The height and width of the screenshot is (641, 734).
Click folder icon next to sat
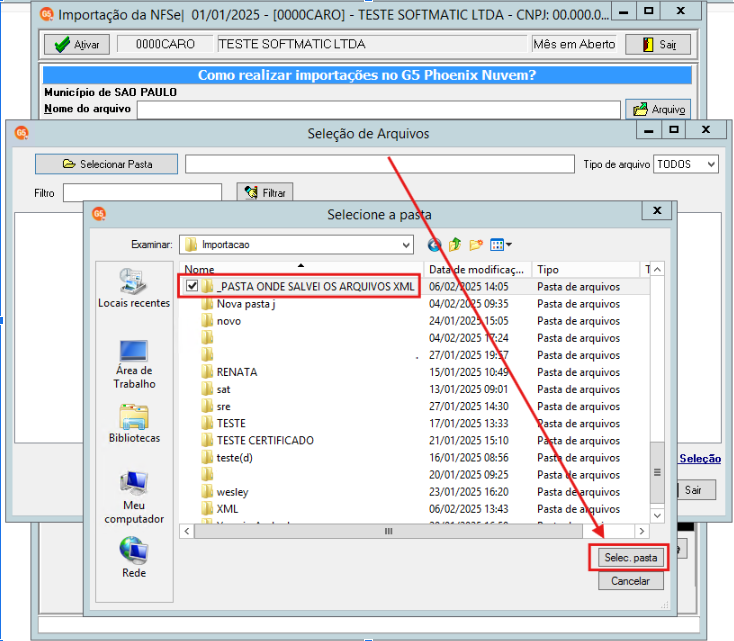coord(207,390)
